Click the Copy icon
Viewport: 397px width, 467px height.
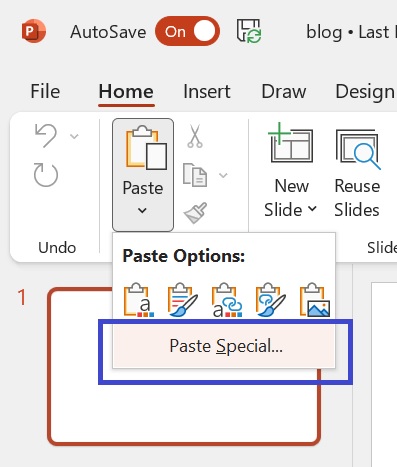pyautogui.click(x=195, y=175)
